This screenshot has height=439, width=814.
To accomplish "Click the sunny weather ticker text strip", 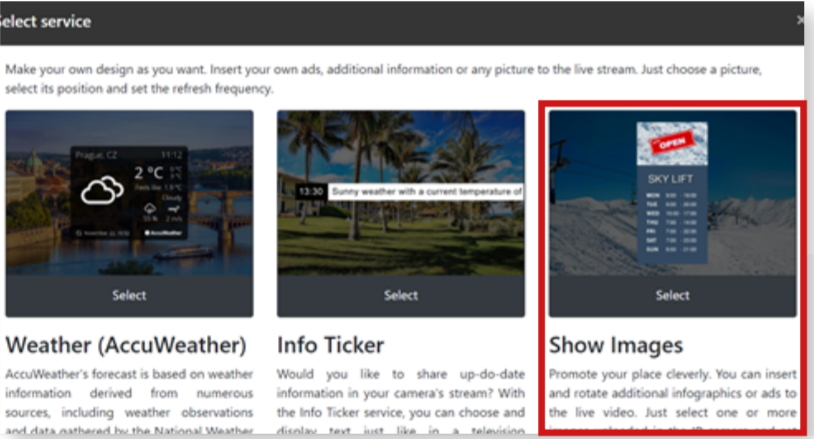I will (426, 189).
